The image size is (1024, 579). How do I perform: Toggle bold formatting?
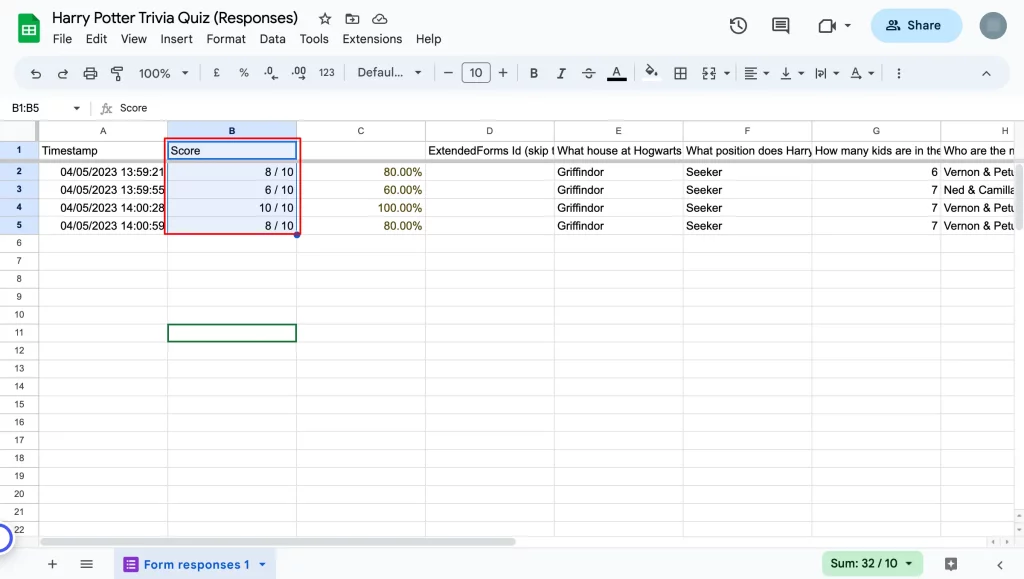click(534, 73)
